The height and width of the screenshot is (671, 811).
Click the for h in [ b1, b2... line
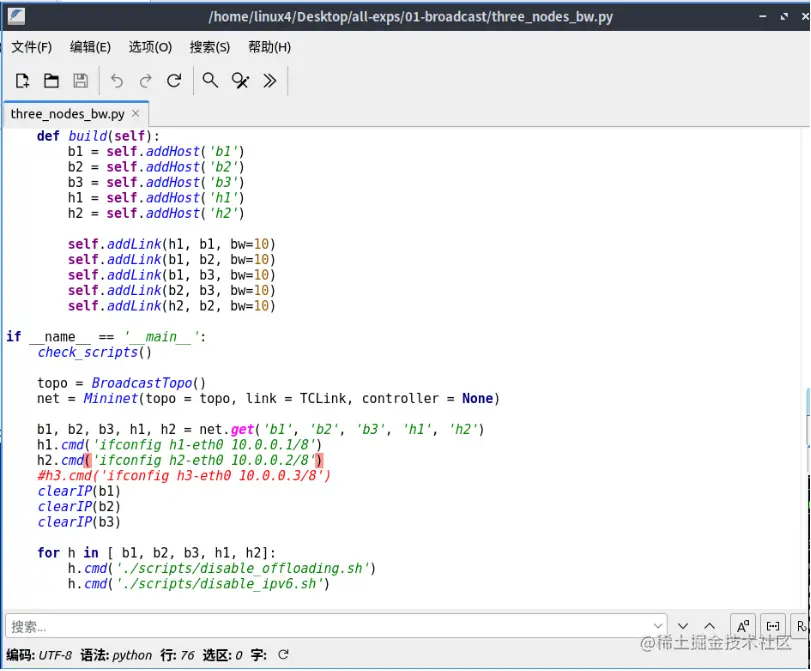pyautogui.click(x=156, y=553)
